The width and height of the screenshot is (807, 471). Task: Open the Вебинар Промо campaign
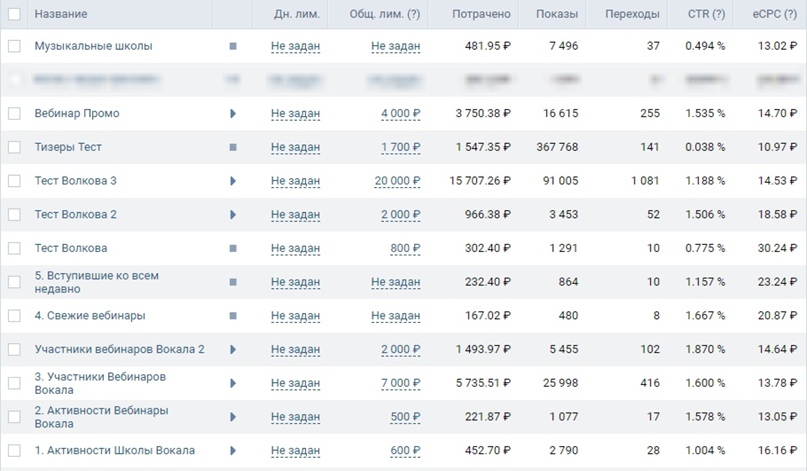(77, 114)
